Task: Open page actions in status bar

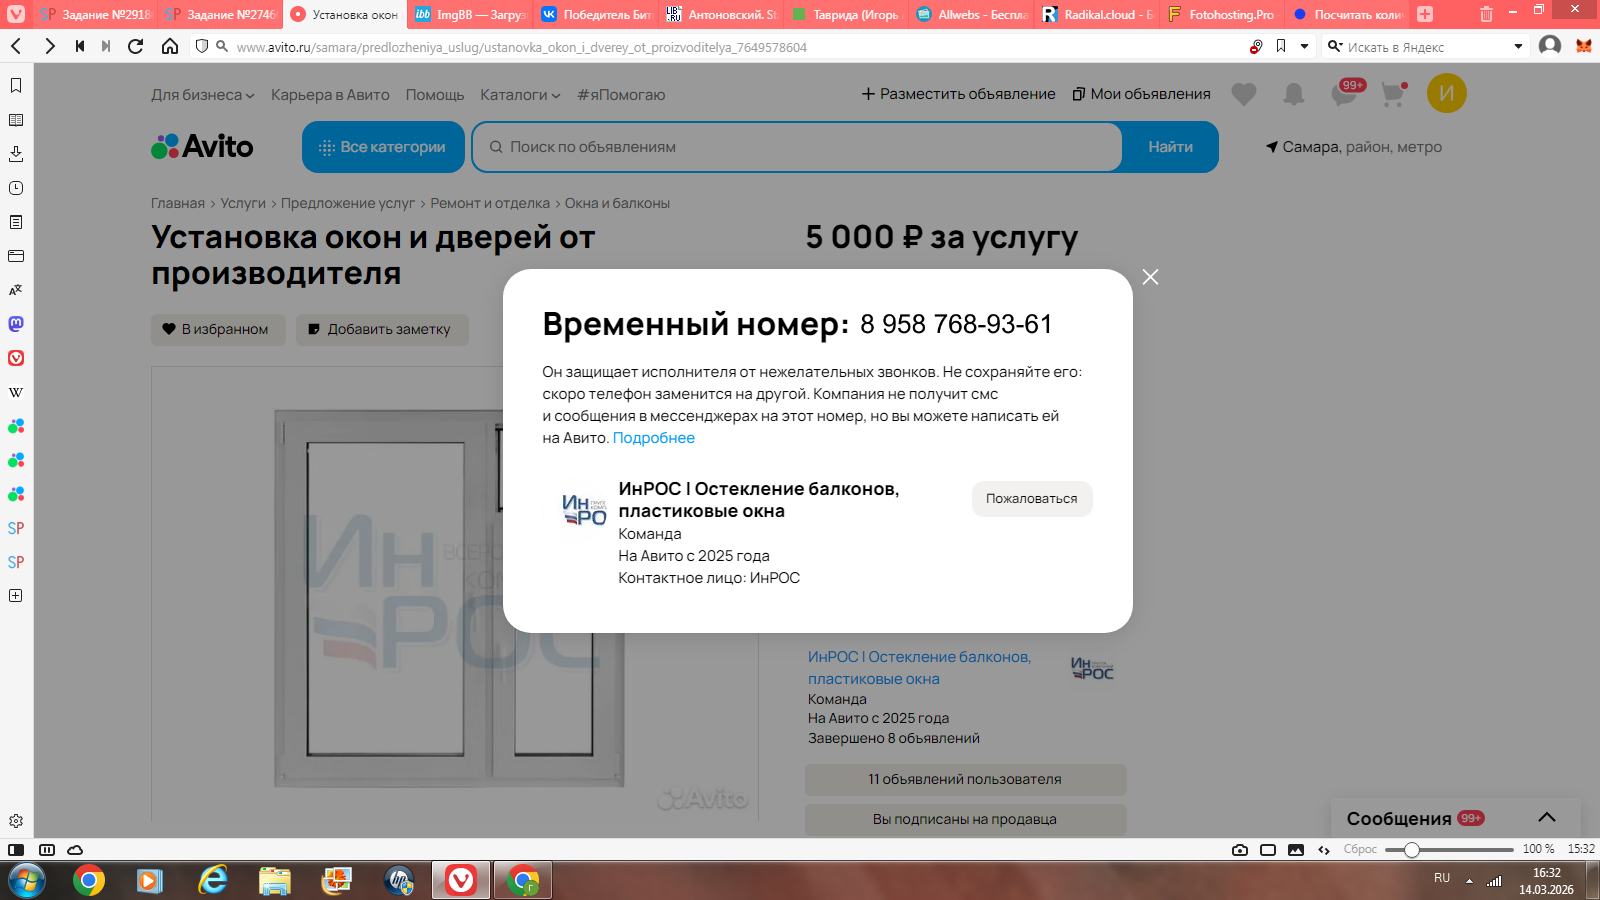Action: [1324, 850]
